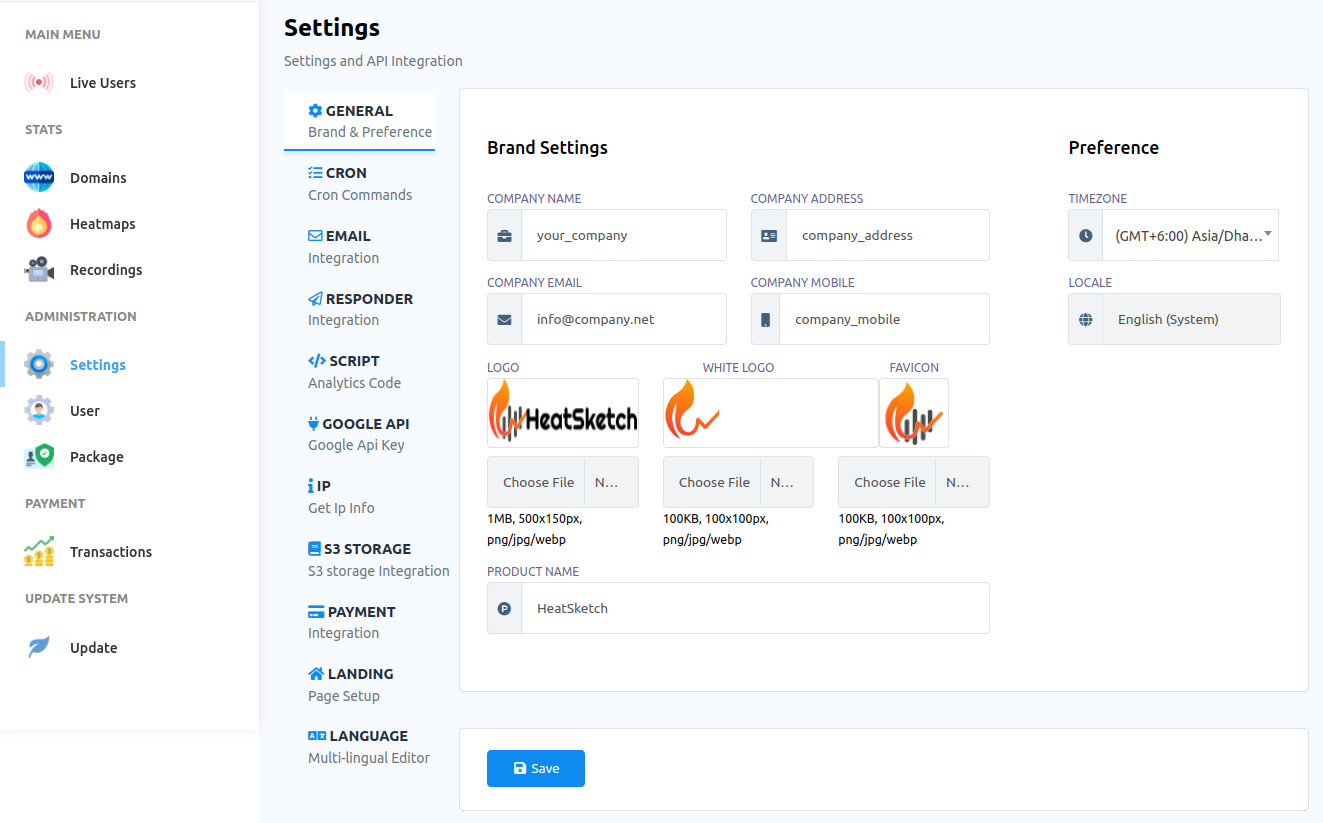Screen dimensions: 1323x823
Task: Open the LANGUAGE Multi-lingual Editor tab
Action: tap(366, 747)
